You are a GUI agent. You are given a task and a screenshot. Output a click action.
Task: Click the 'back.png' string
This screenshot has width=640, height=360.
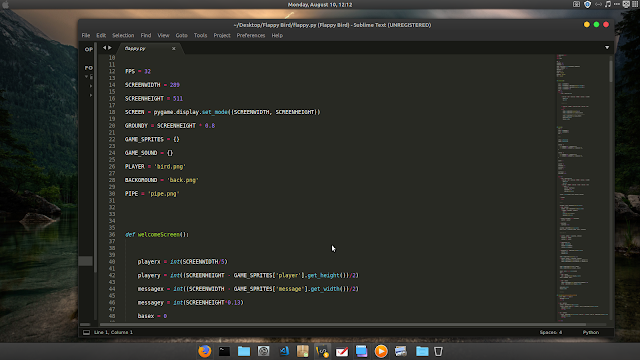pos(182,180)
